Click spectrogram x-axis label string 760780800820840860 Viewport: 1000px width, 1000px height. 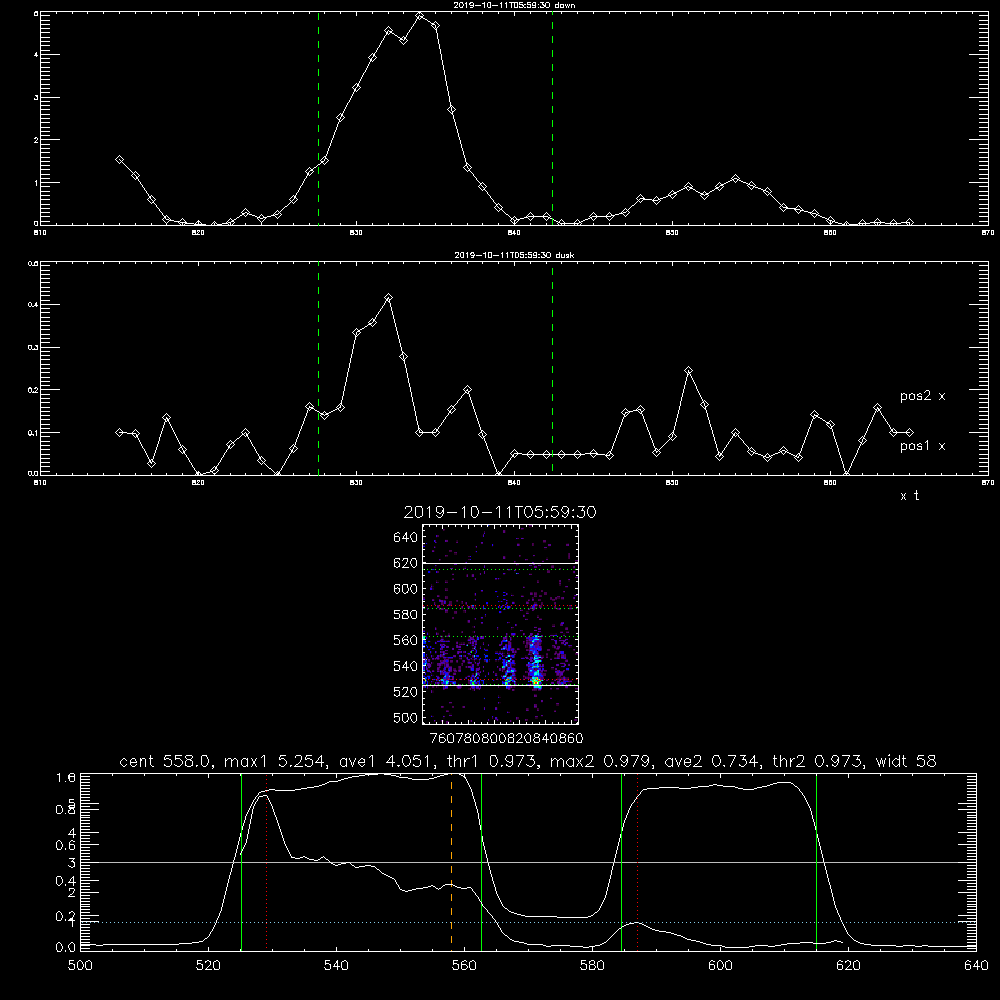pyautogui.click(x=506, y=739)
